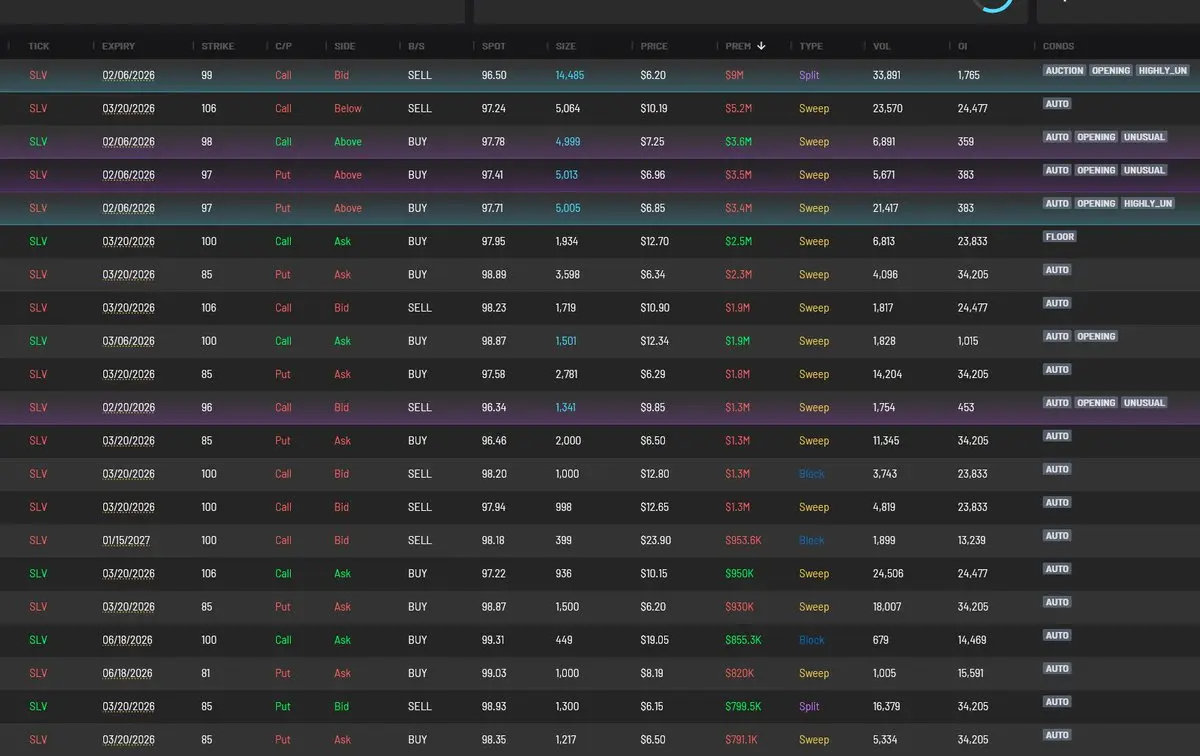
Task: Sort by the B/S column header
Action: [417, 46]
